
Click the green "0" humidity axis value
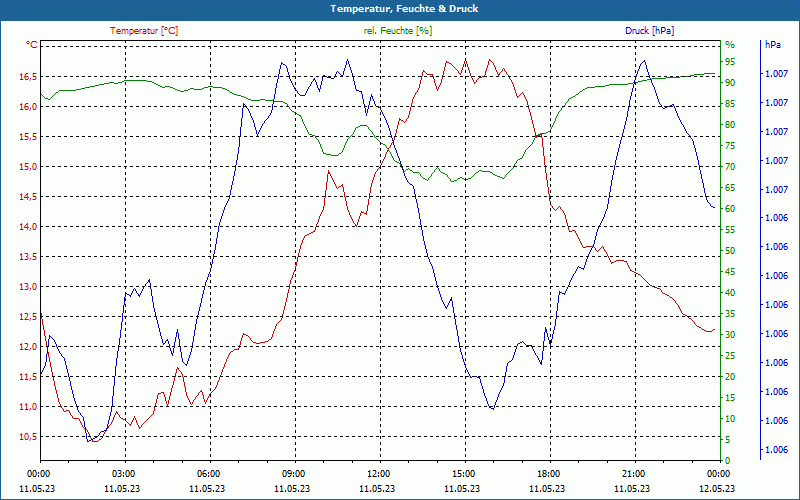click(x=728, y=461)
